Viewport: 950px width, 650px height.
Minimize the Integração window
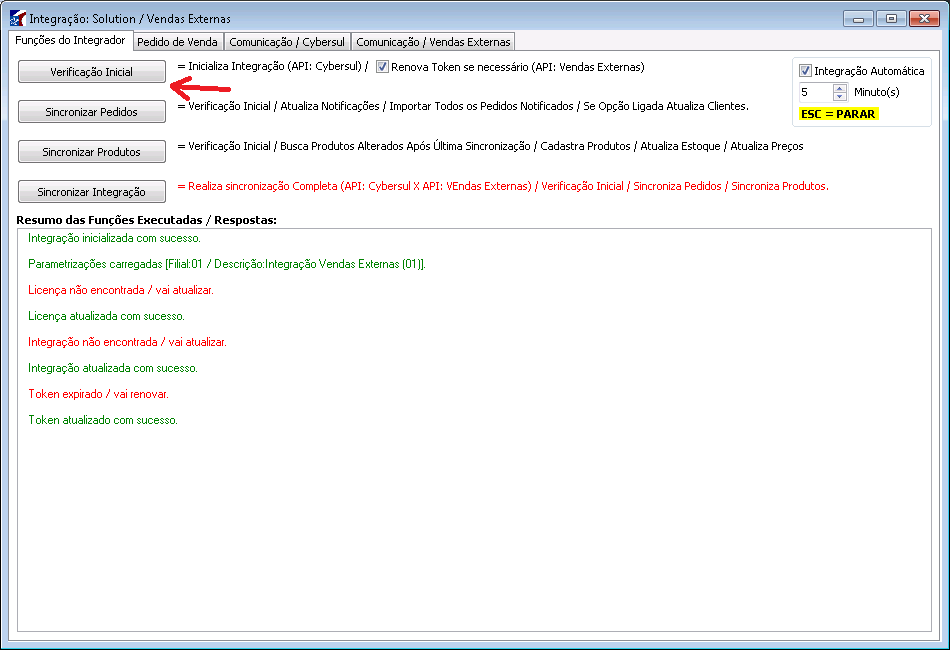pyautogui.click(x=858, y=19)
